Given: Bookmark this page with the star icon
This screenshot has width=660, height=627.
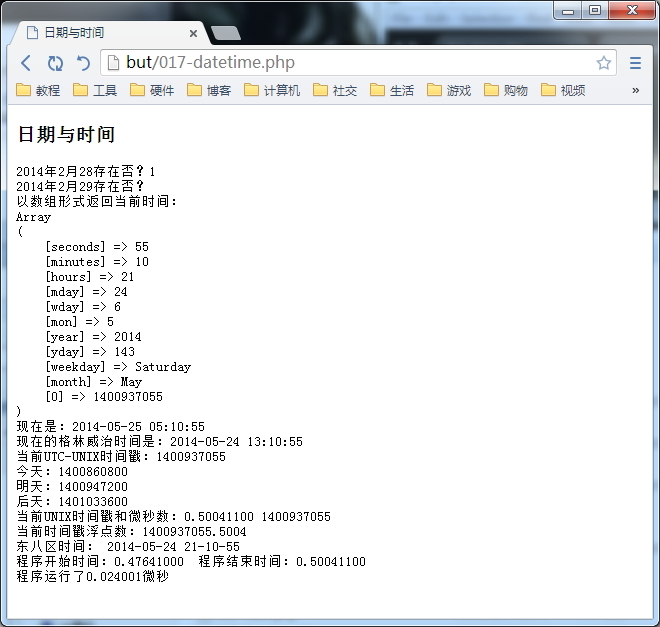Looking at the screenshot, I should click(603, 63).
